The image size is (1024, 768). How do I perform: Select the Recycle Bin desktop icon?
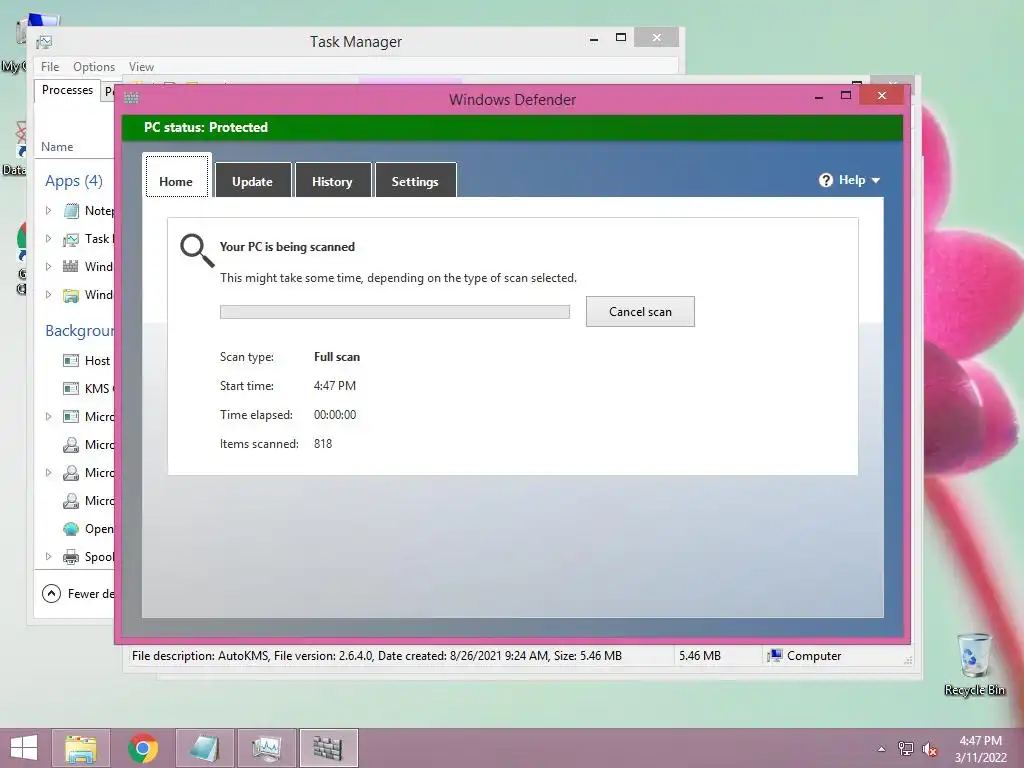[974, 664]
